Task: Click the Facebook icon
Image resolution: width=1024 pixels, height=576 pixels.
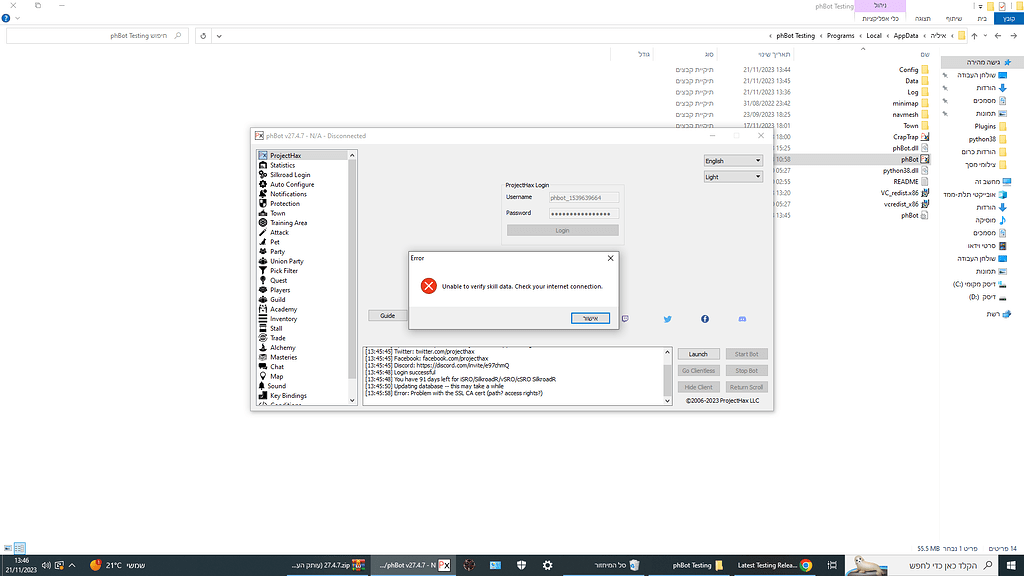Action: (x=705, y=319)
